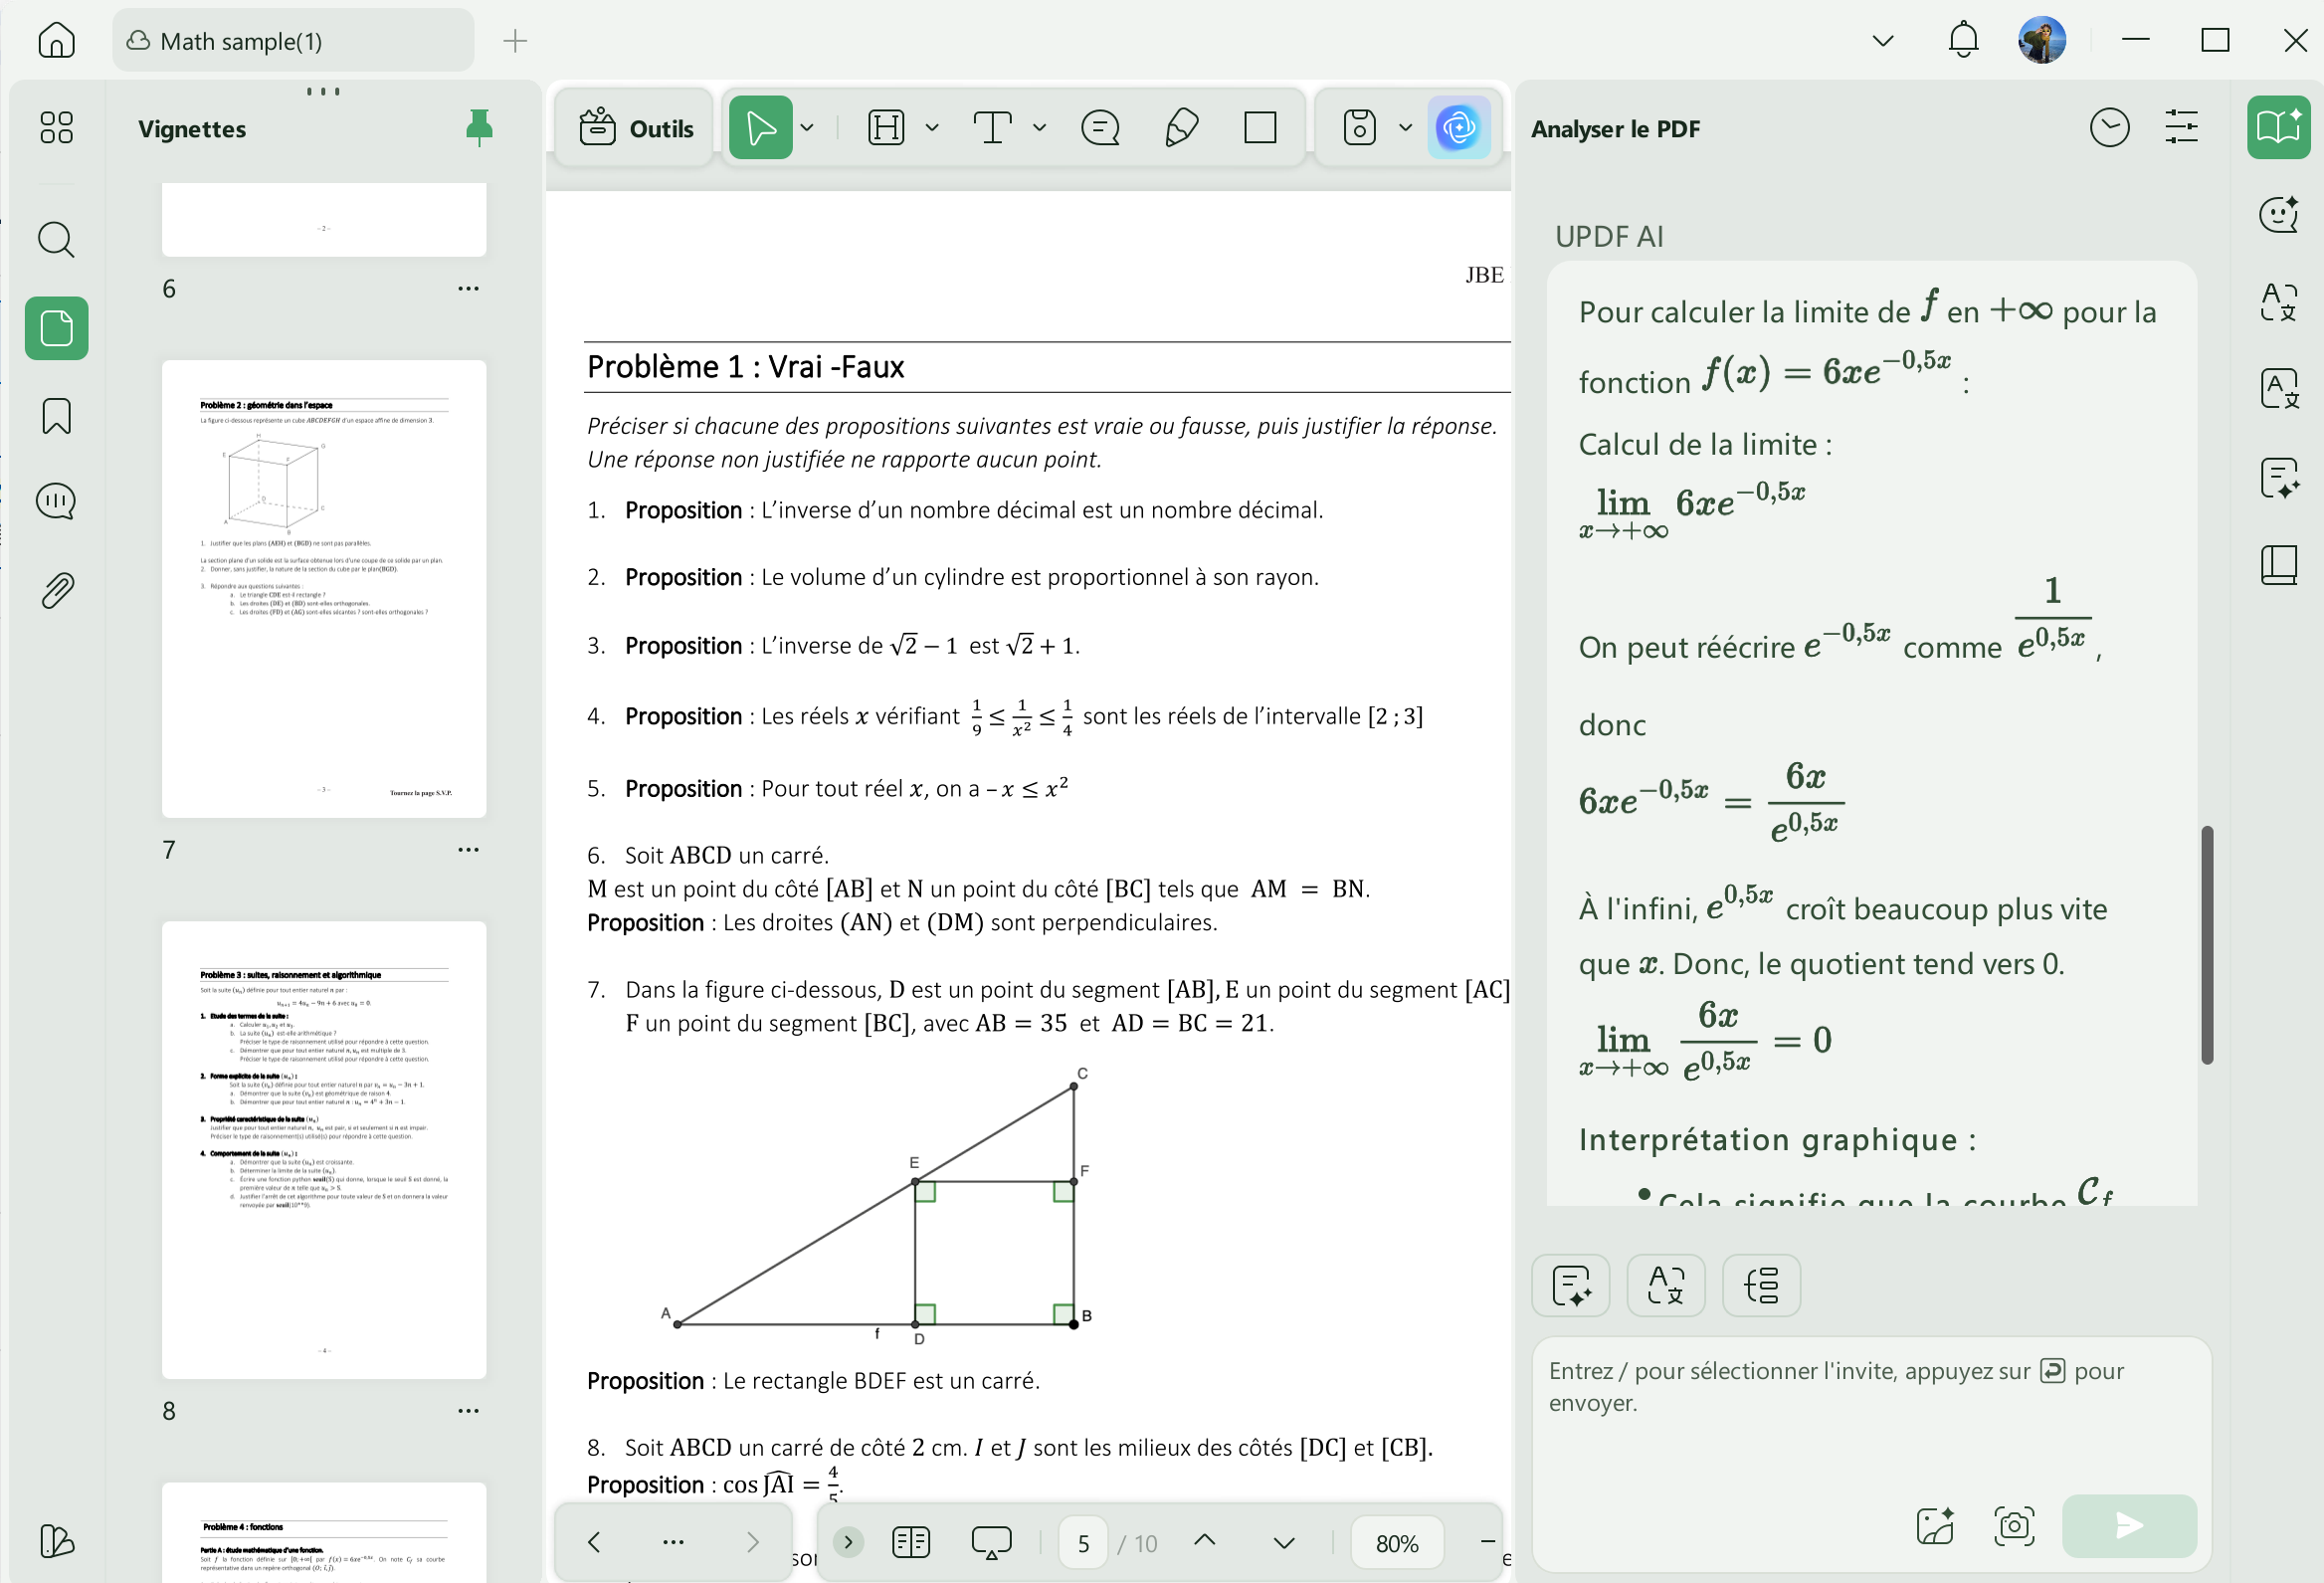This screenshot has height=1583, width=2324.
Task: Add a comment note with bubble tool
Action: [1100, 128]
